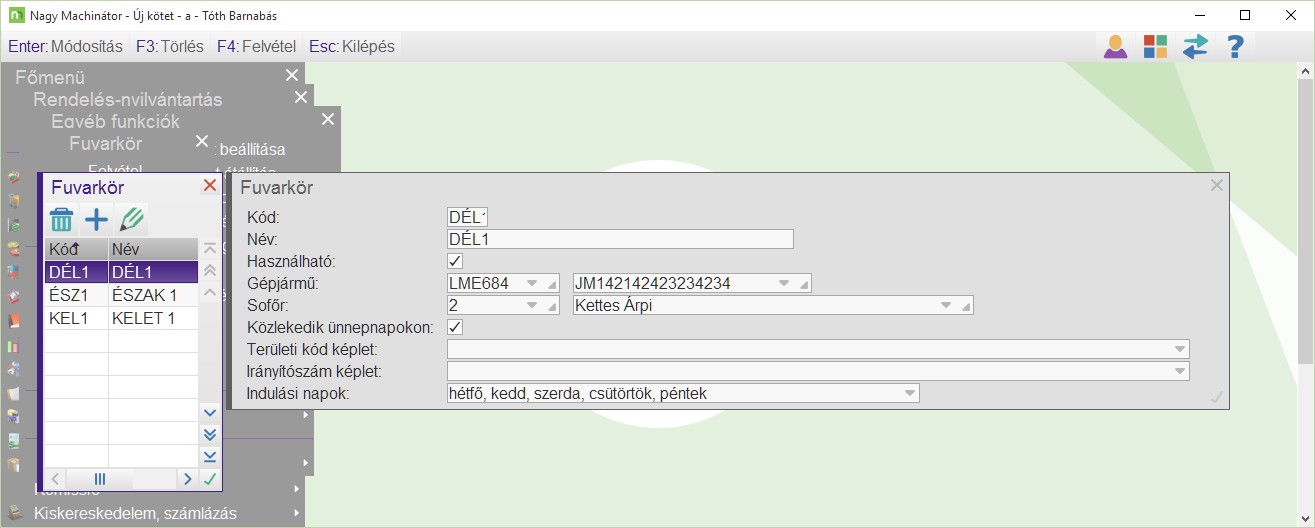
Task: Open help with the question mark icon
Action: (x=1235, y=46)
